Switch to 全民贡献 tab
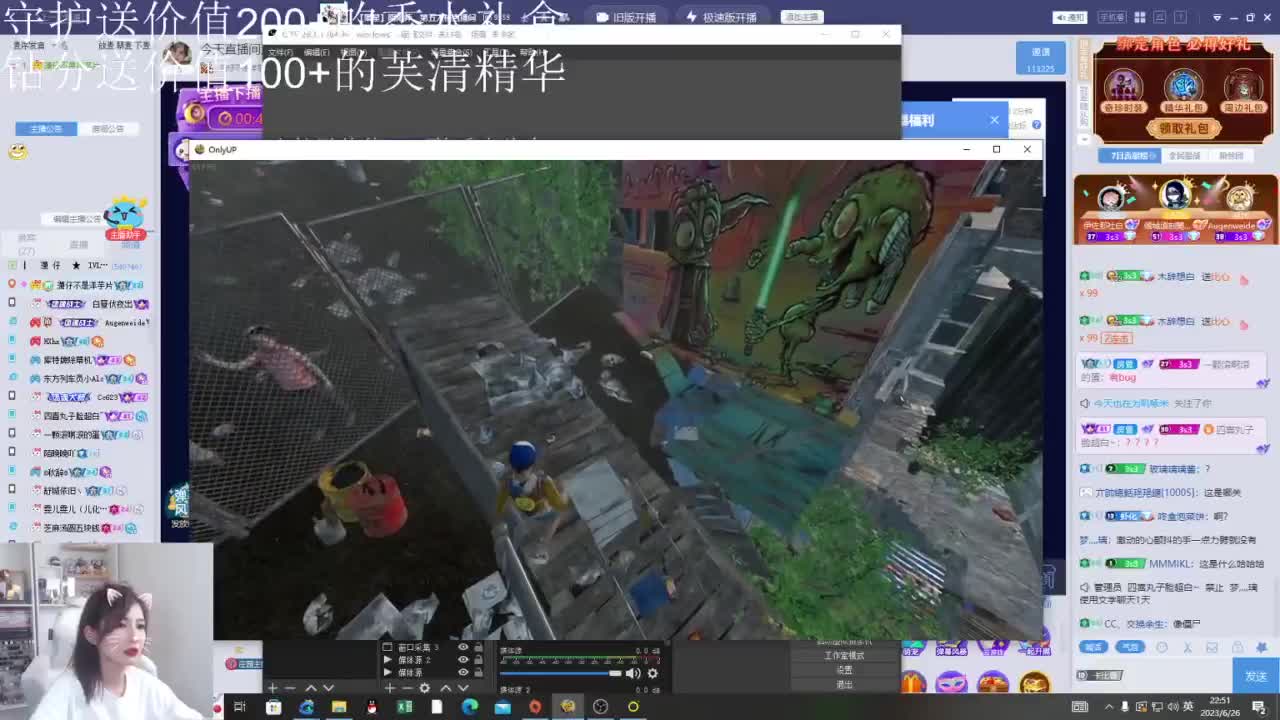Image resolution: width=1280 pixels, height=720 pixels. 1184,156
